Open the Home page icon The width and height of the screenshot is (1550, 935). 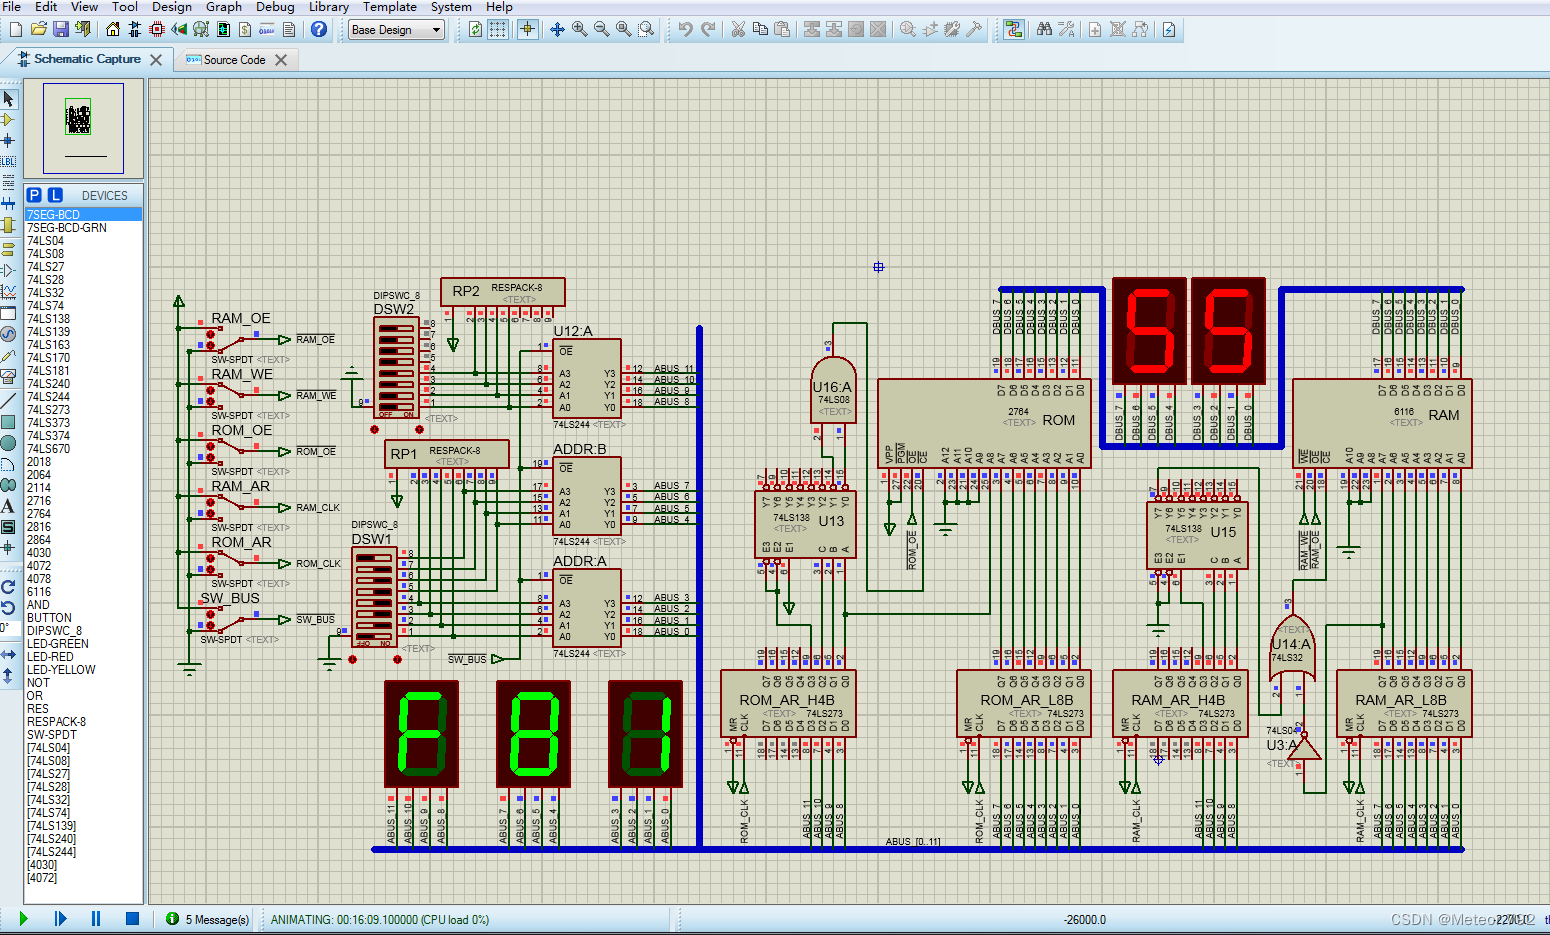click(113, 30)
